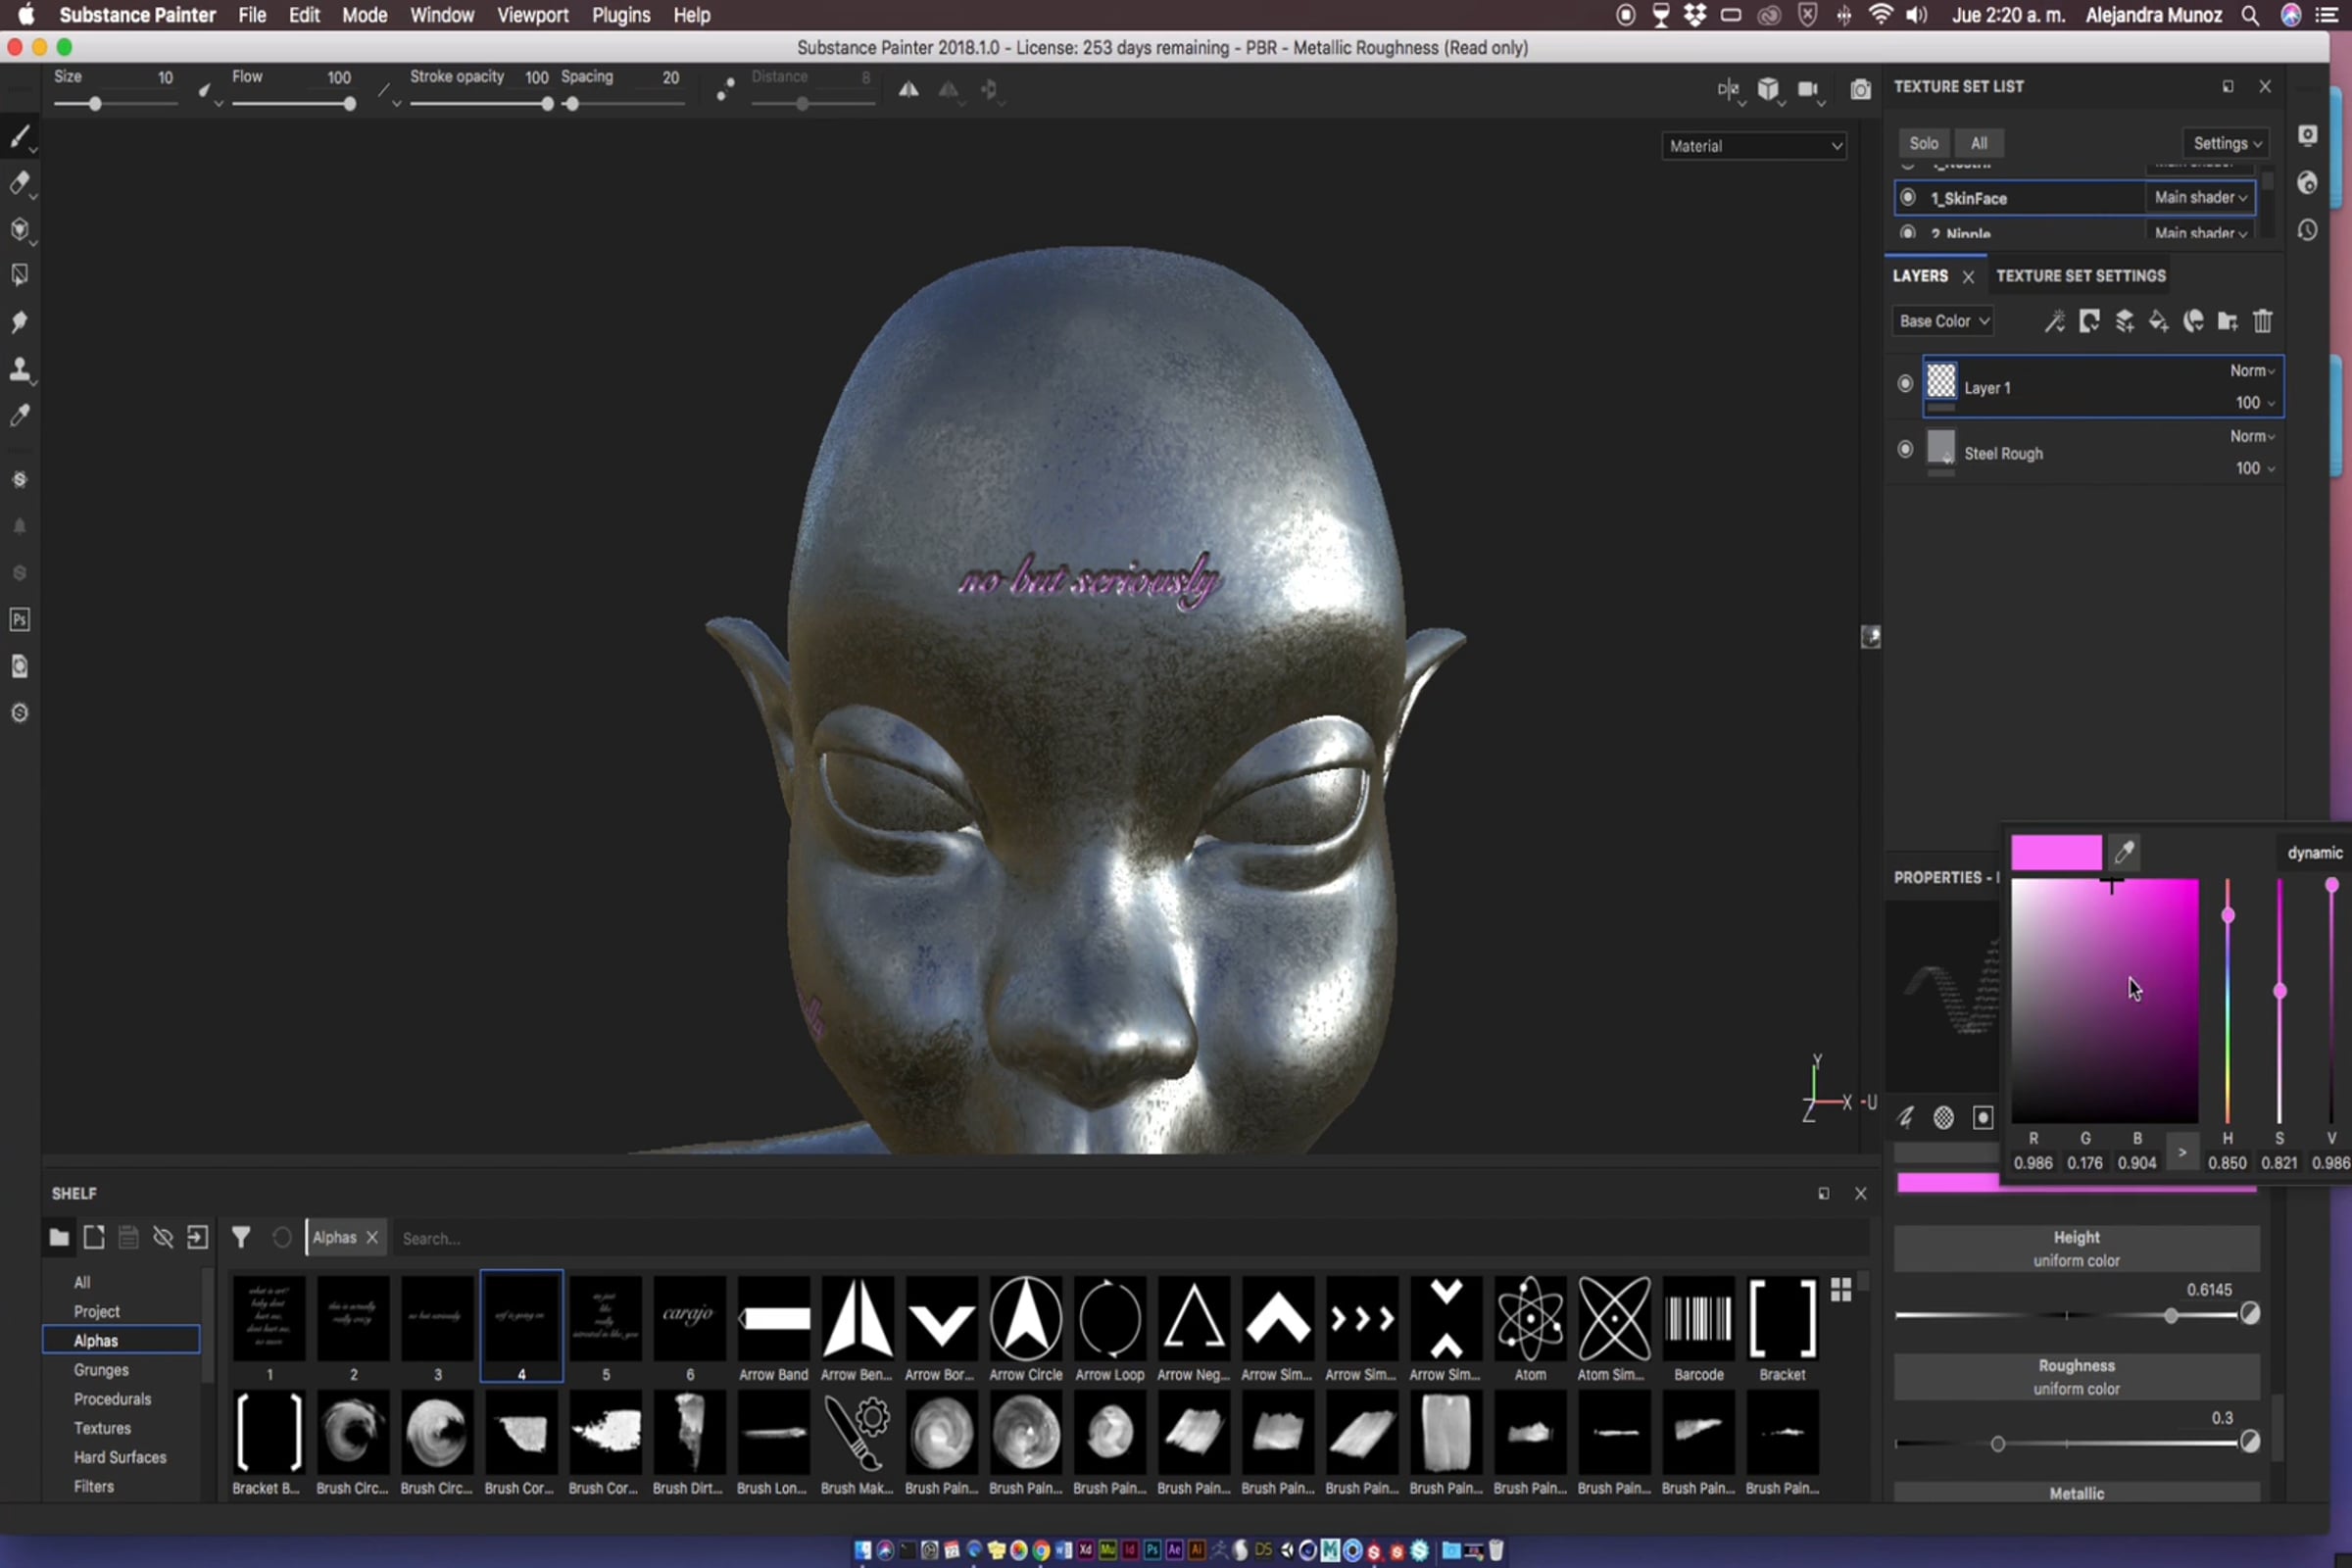Select the Clone stamp tool
The height and width of the screenshot is (1568, 2352).
click(19, 369)
